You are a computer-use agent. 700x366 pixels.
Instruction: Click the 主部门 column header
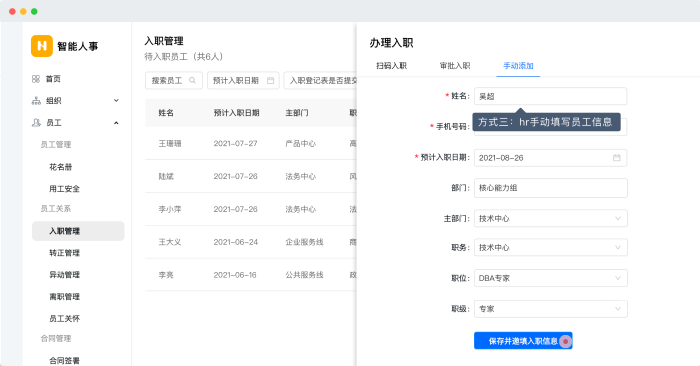point(297,113)
